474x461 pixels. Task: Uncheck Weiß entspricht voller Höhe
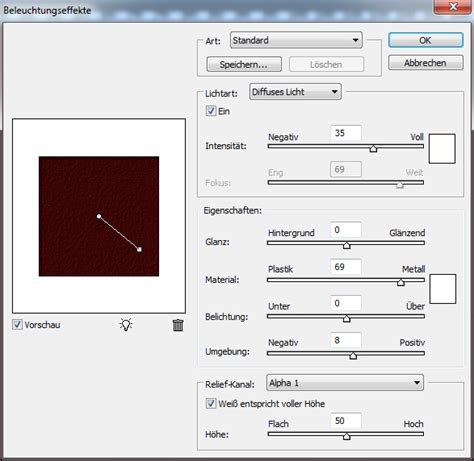pyautogui.click(x=211, y=403)
